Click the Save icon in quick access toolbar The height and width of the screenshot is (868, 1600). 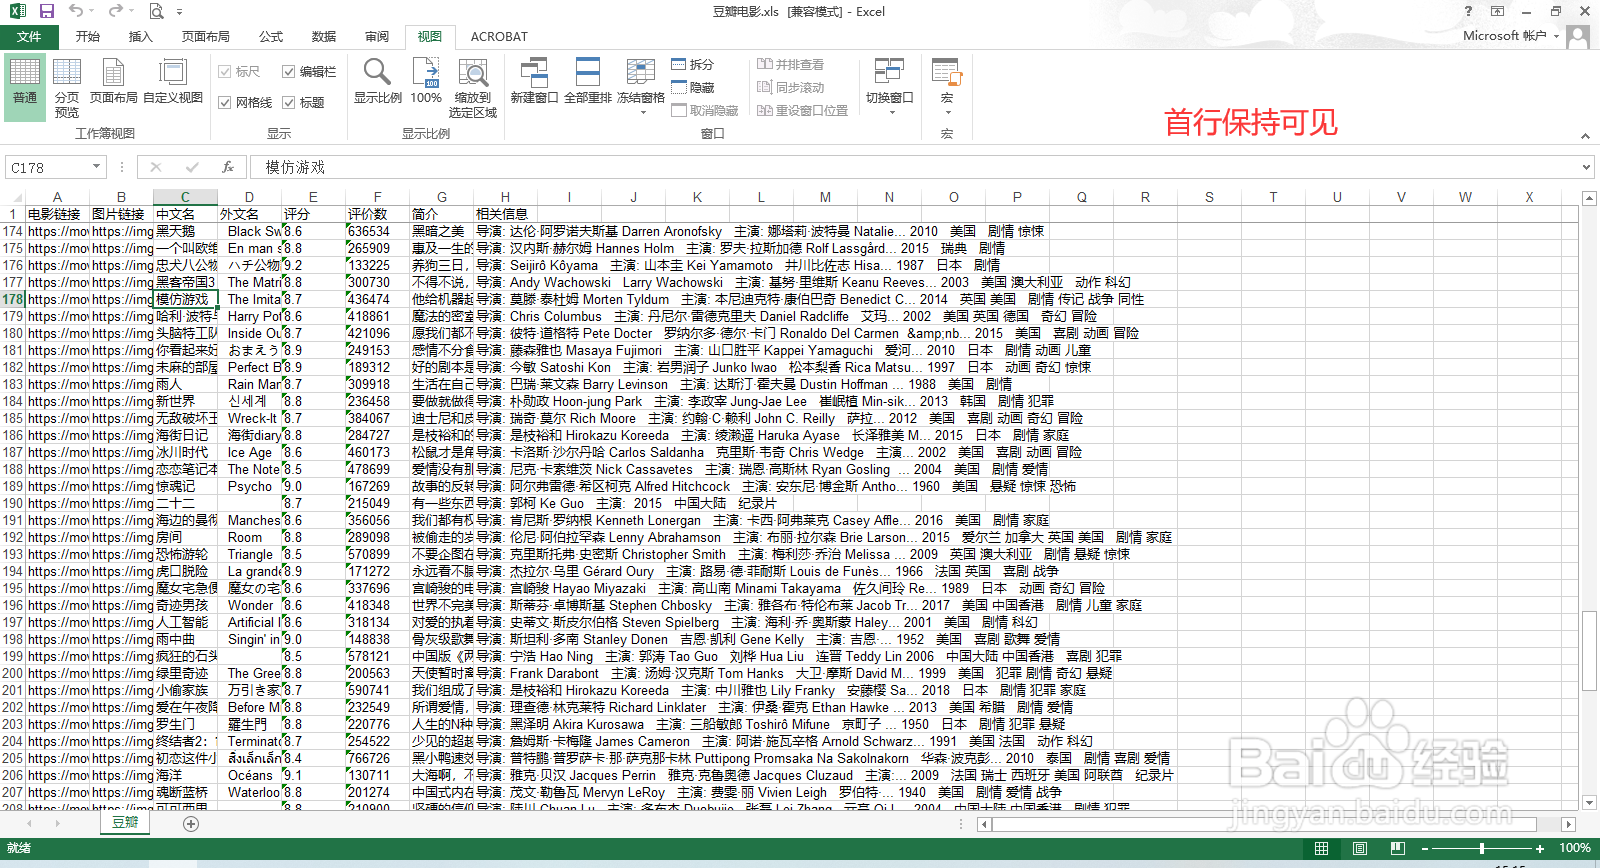coord(46,11)
